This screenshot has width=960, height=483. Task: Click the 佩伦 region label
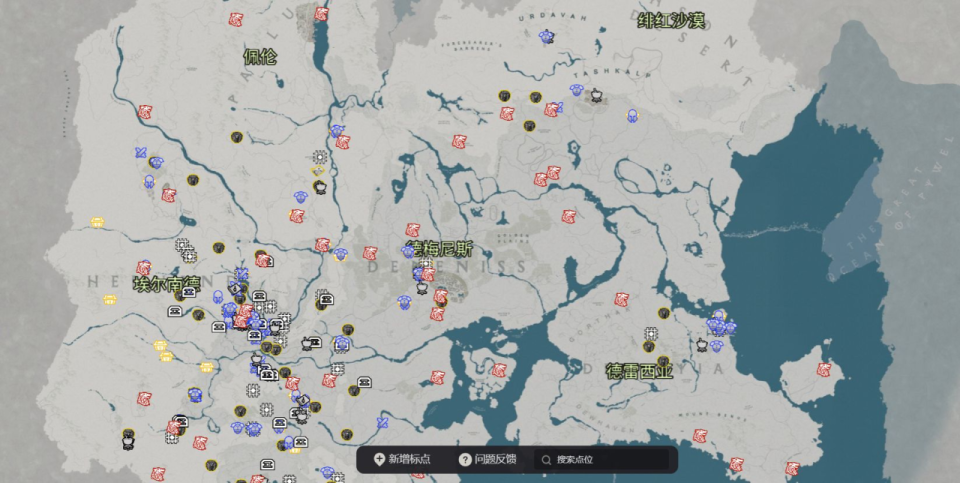pos(260,58)
